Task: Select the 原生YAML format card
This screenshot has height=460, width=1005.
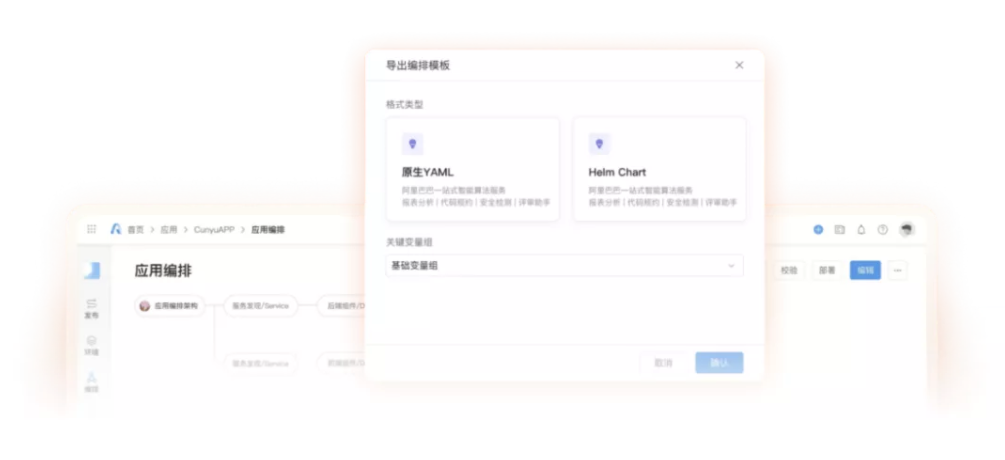Action: (x=473, y=169)
